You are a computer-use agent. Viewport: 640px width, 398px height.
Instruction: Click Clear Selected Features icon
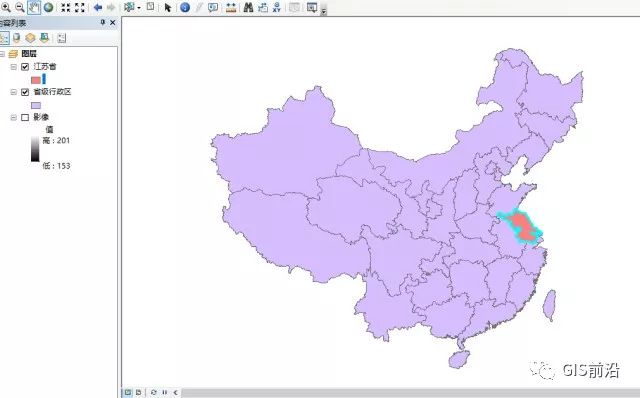pos(151,7)
